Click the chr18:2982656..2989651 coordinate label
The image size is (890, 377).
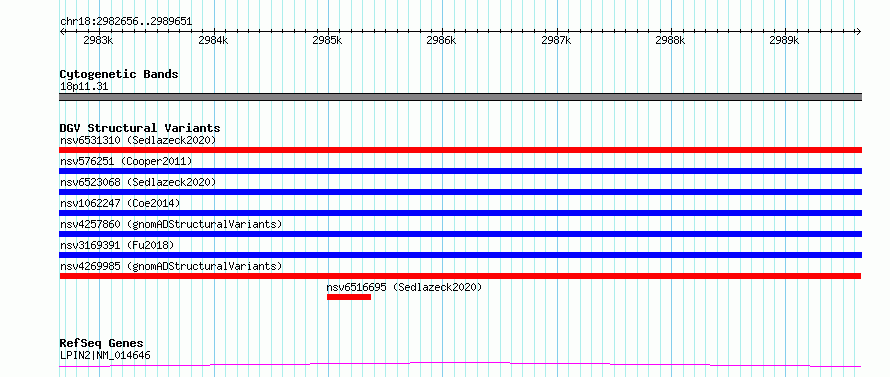tap(126, 22)
